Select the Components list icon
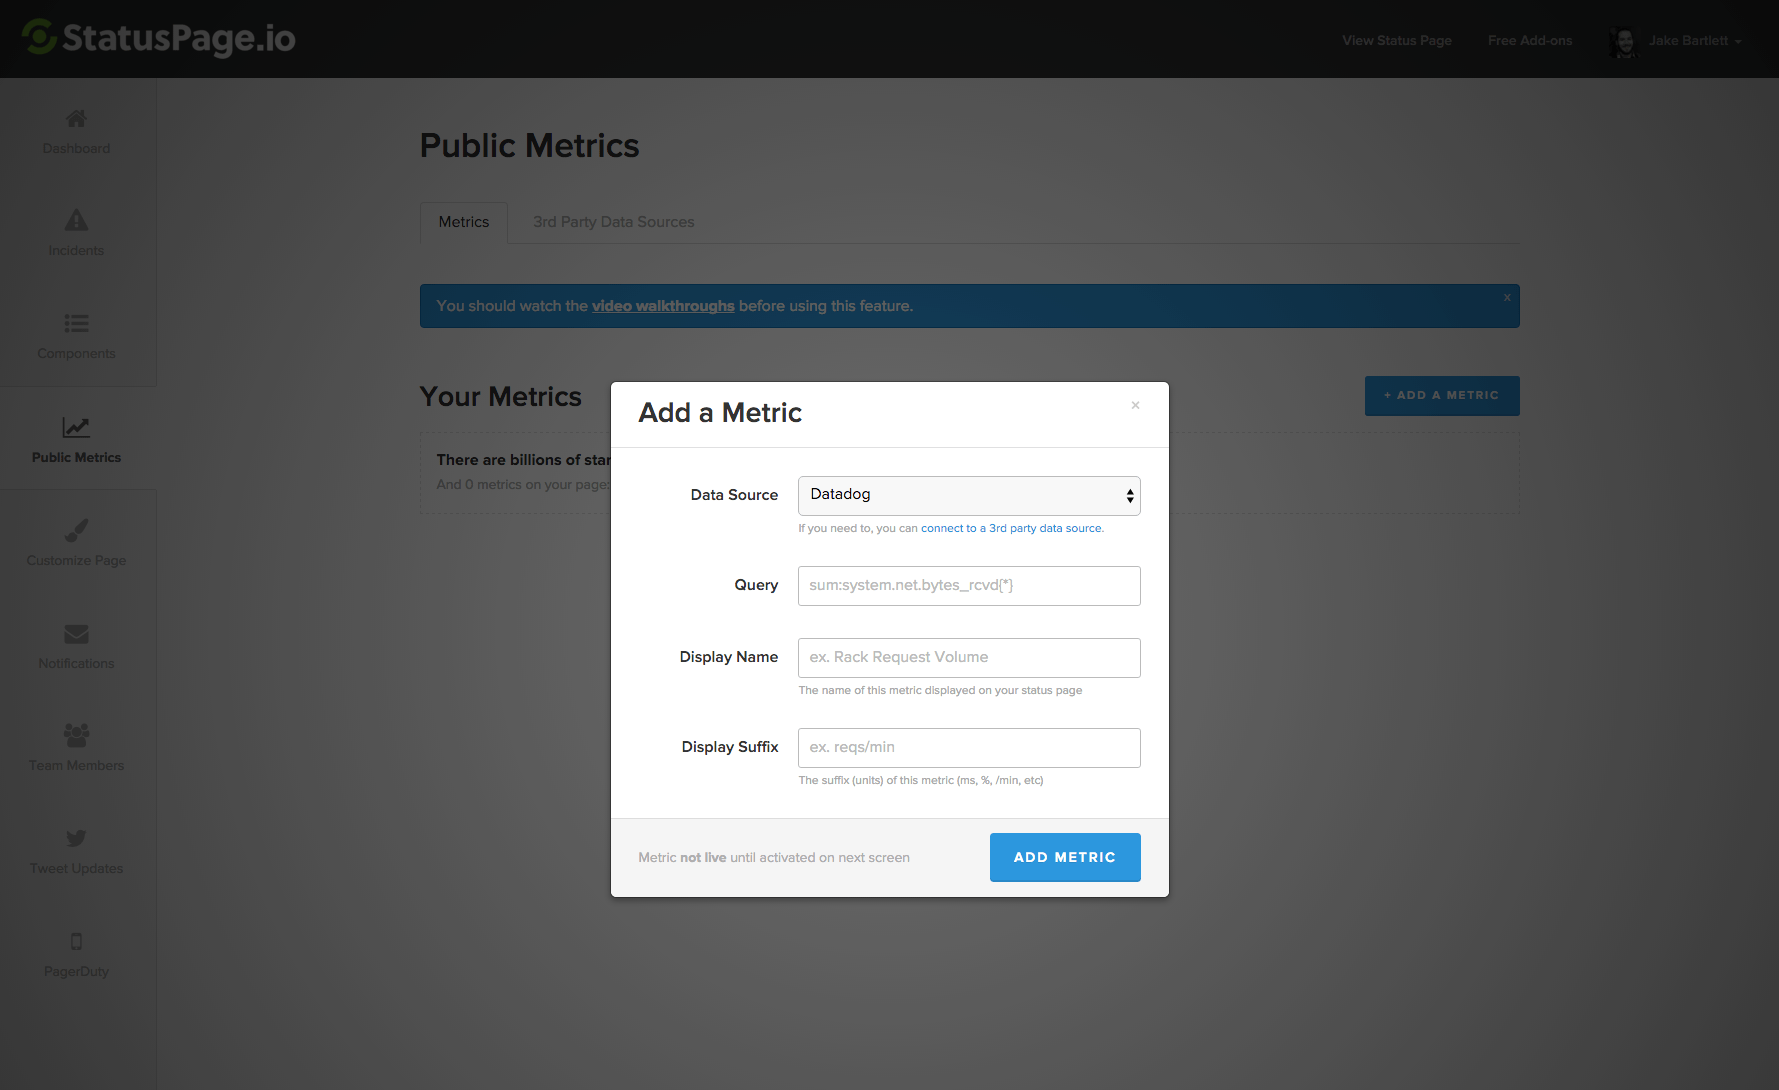The width and height of the screenshot is (1779, 1090). (76, 324)
